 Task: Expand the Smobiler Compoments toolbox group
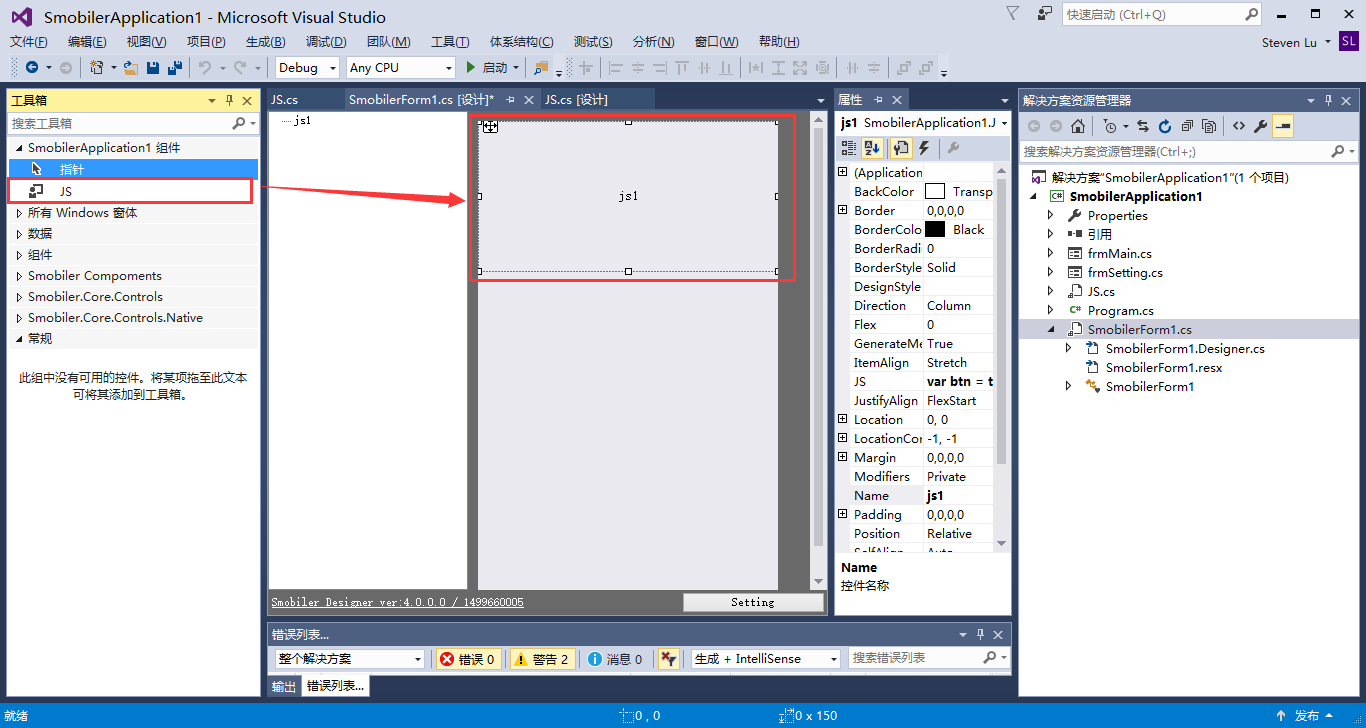[19, 276]
